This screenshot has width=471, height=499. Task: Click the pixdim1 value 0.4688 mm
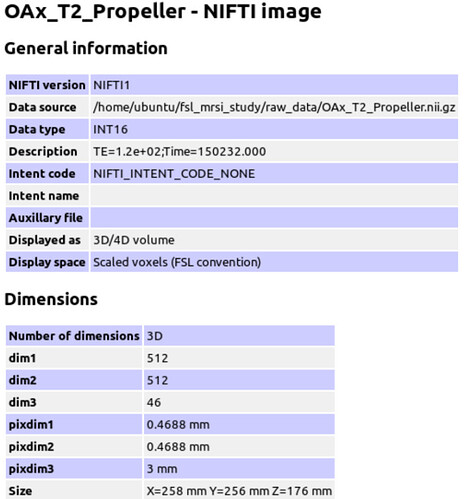(178, 424)
